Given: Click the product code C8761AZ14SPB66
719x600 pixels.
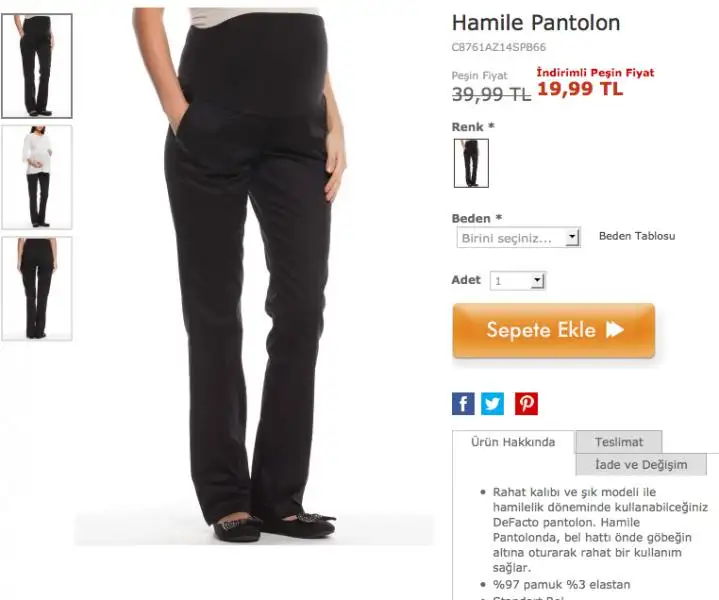Looking at the screenshot, I should pos(498,47).
